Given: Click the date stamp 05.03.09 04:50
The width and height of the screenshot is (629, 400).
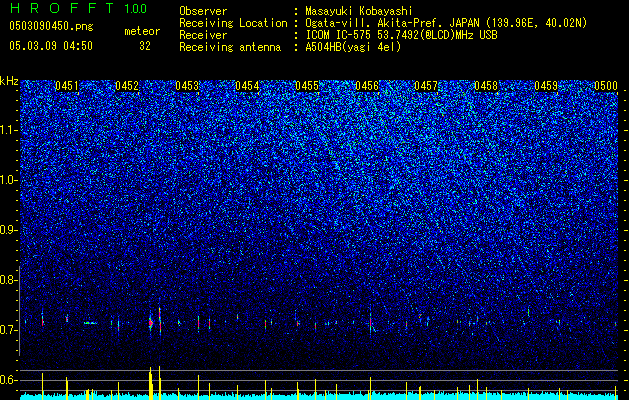Looking at the screenshot, I should (51, 46).
